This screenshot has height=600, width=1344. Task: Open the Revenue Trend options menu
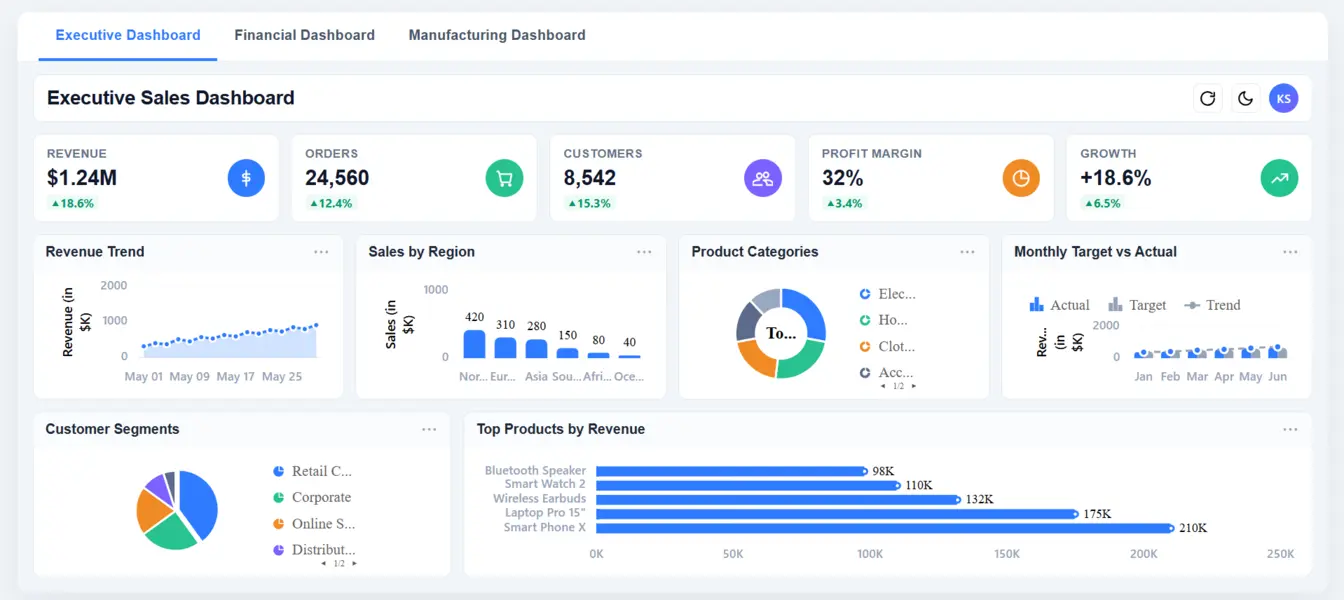(x=321, y=252)
